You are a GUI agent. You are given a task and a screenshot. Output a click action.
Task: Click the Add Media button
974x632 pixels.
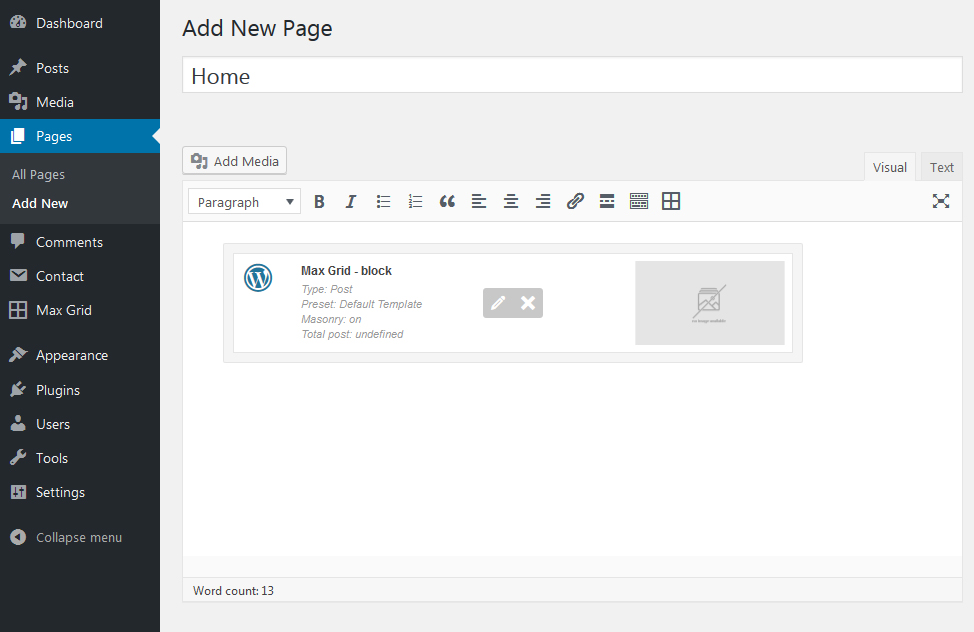coord(235,161)
